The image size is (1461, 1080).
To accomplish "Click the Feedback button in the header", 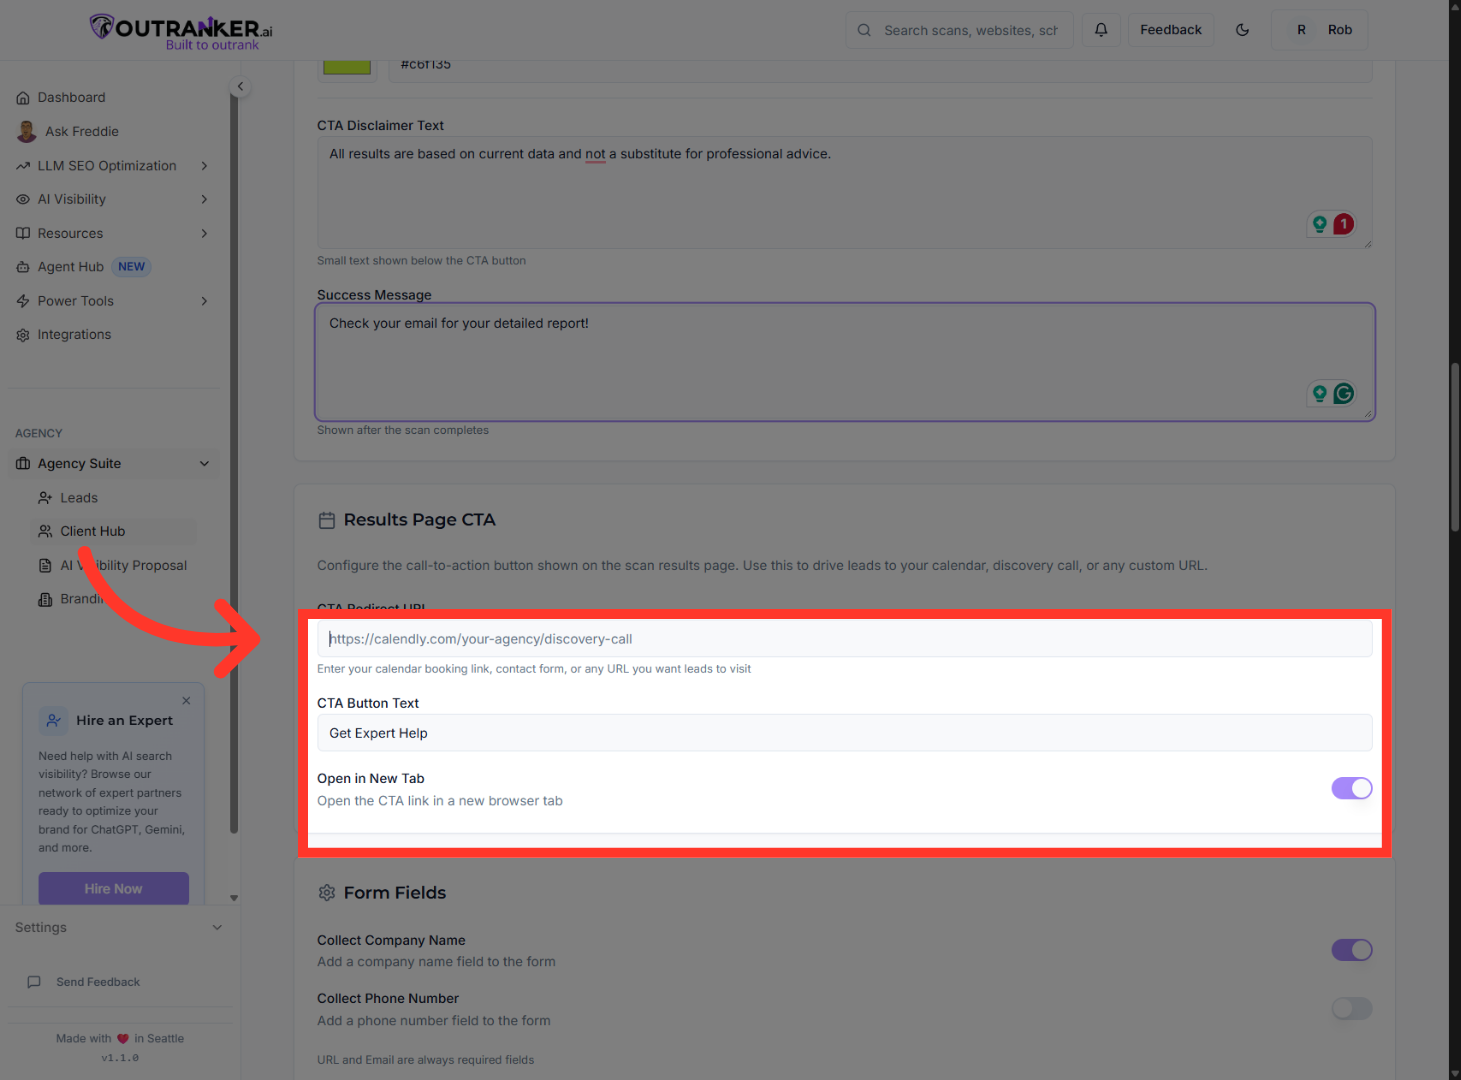I will [1170, 29].
